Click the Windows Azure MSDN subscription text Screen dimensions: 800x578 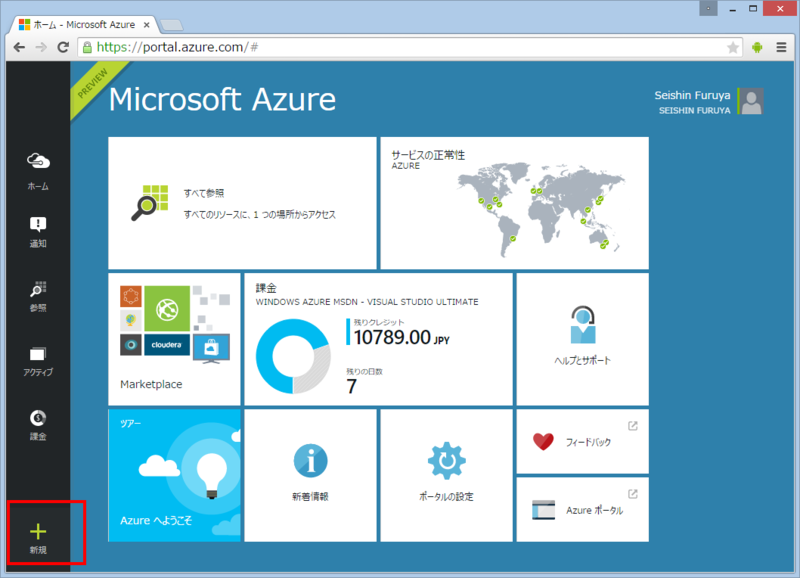coord(367,302)
